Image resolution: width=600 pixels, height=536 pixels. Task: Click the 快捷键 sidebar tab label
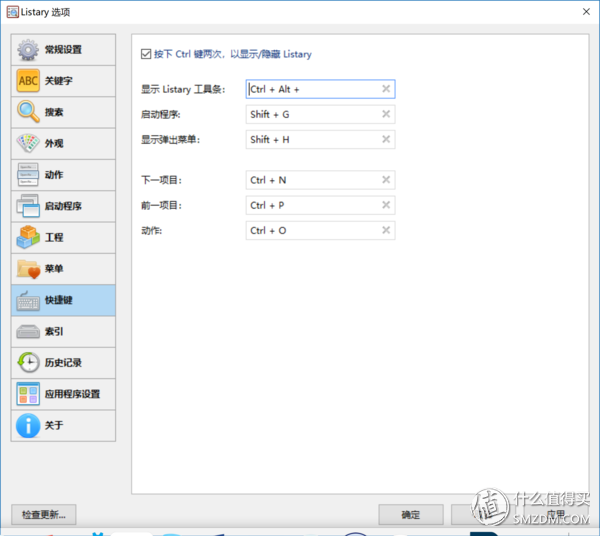pyautogui.click(x=59, y=300)
